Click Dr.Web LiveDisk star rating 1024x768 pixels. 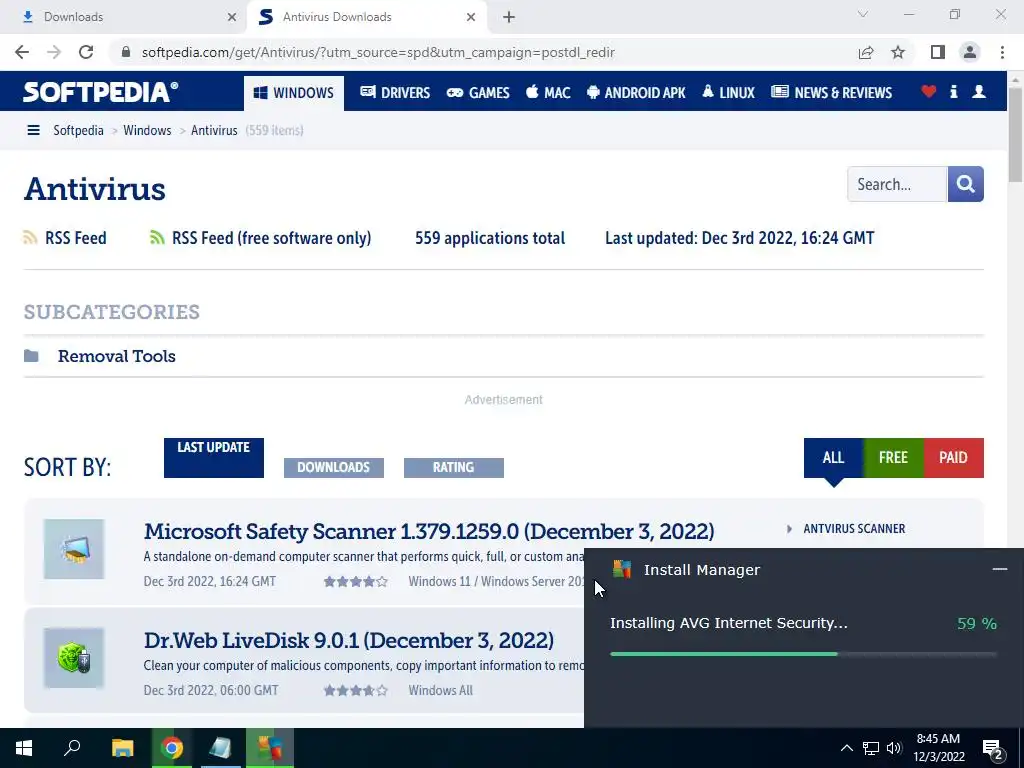click(x=356, y=690)
